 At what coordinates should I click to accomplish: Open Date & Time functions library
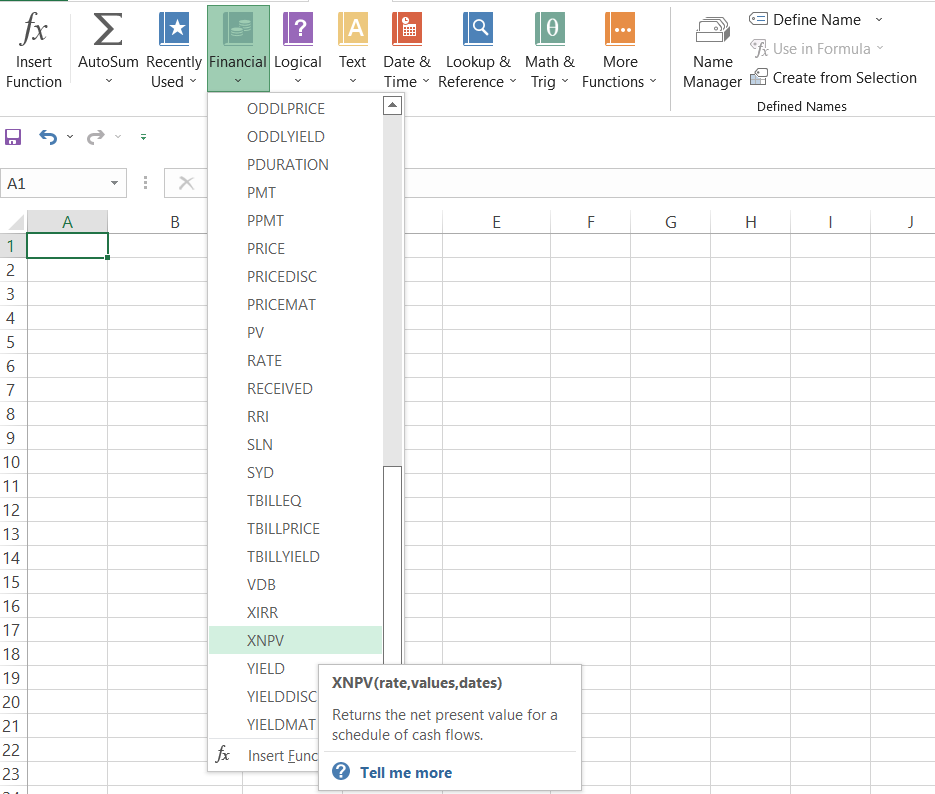(x=406, y=33)
